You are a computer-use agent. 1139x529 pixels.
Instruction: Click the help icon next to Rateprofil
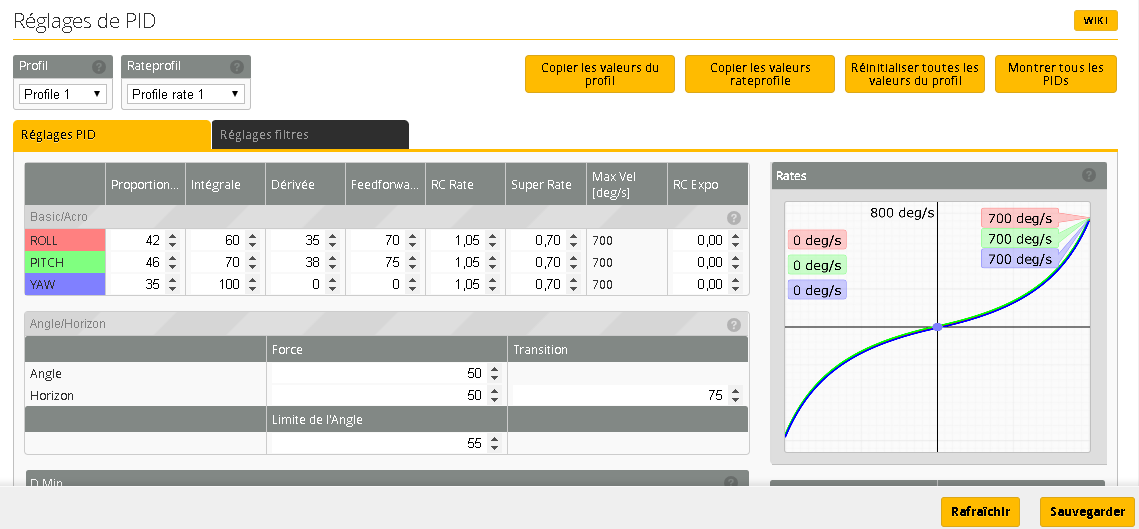[x=237, y=67]
